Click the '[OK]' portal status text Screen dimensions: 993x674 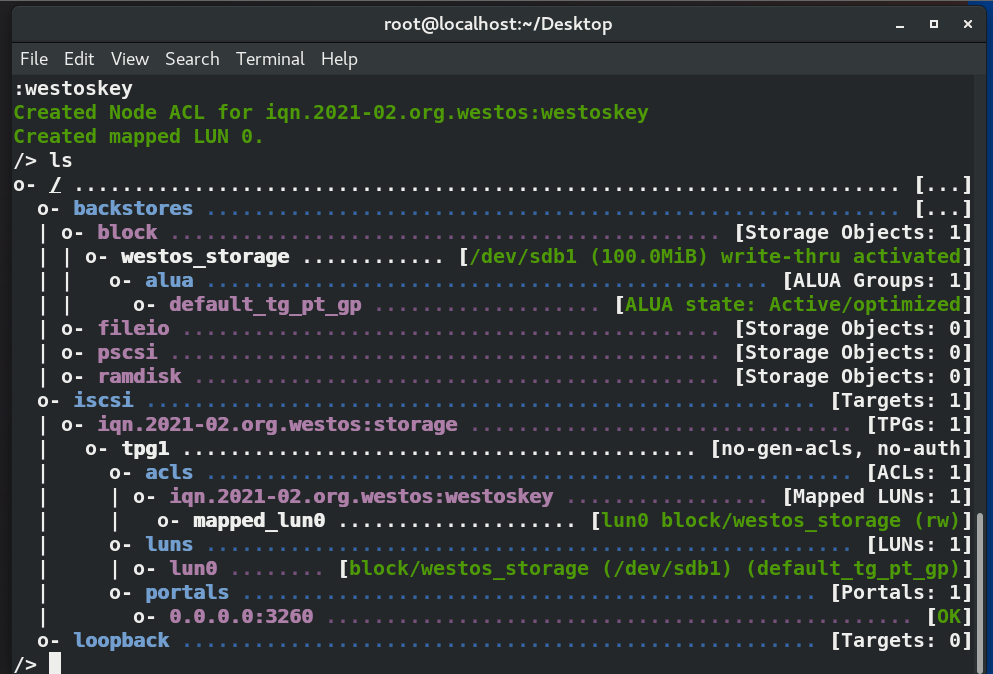[x=949, y=617]
